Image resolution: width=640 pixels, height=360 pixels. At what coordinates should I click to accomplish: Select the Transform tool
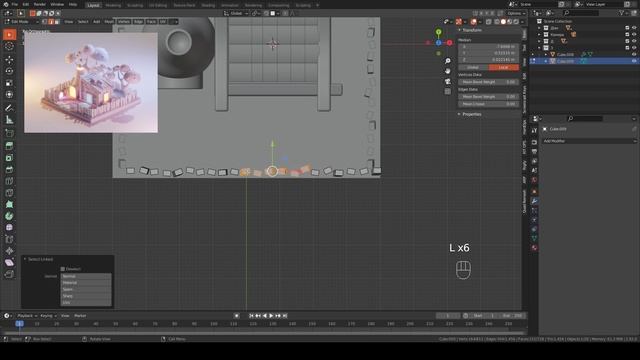[9, 94]
